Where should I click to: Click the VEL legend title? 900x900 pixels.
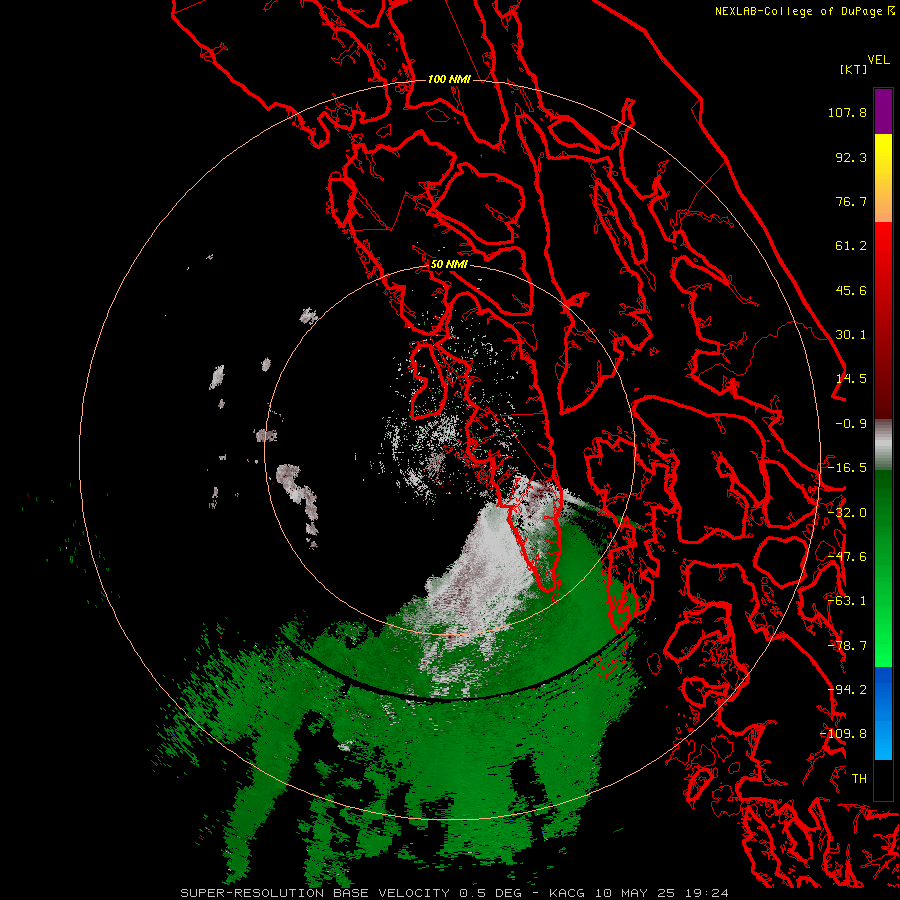tap(878, 60)
